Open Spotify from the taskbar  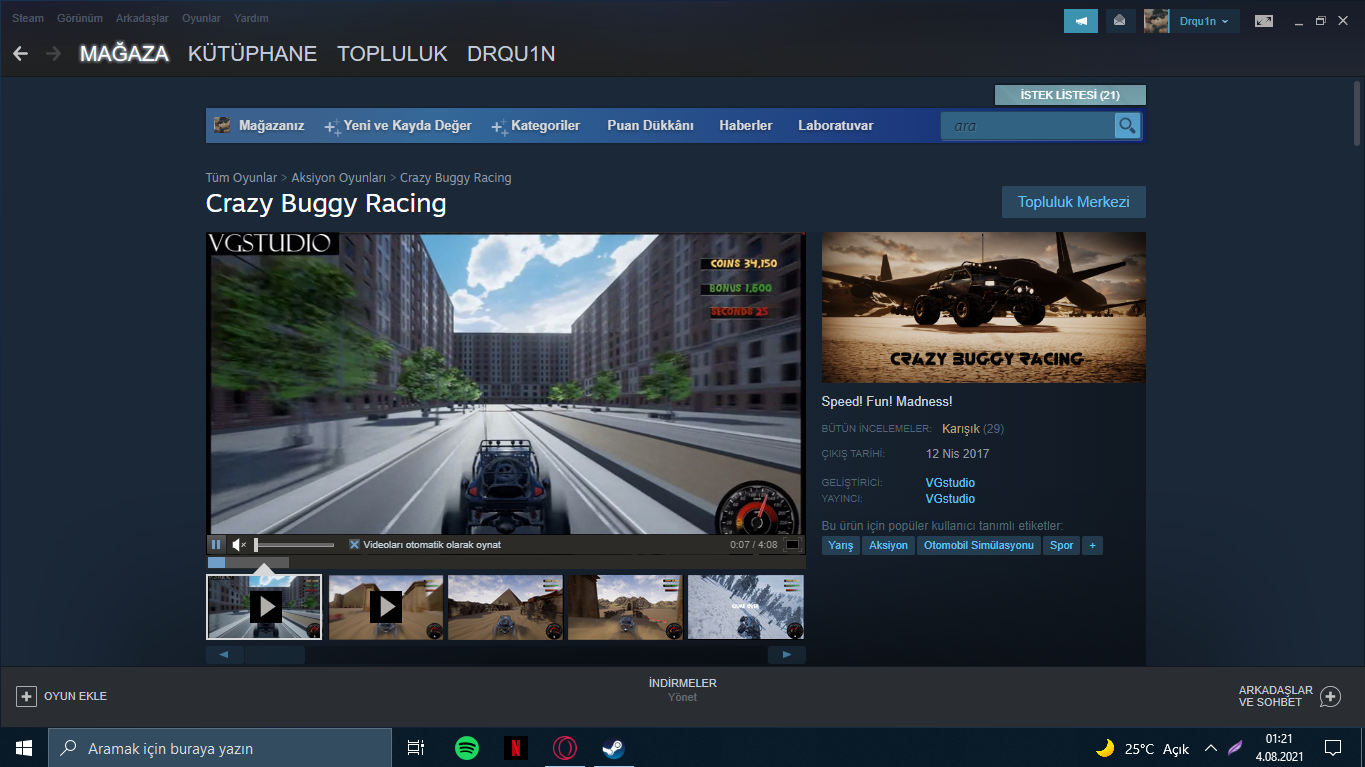(466, 748)
